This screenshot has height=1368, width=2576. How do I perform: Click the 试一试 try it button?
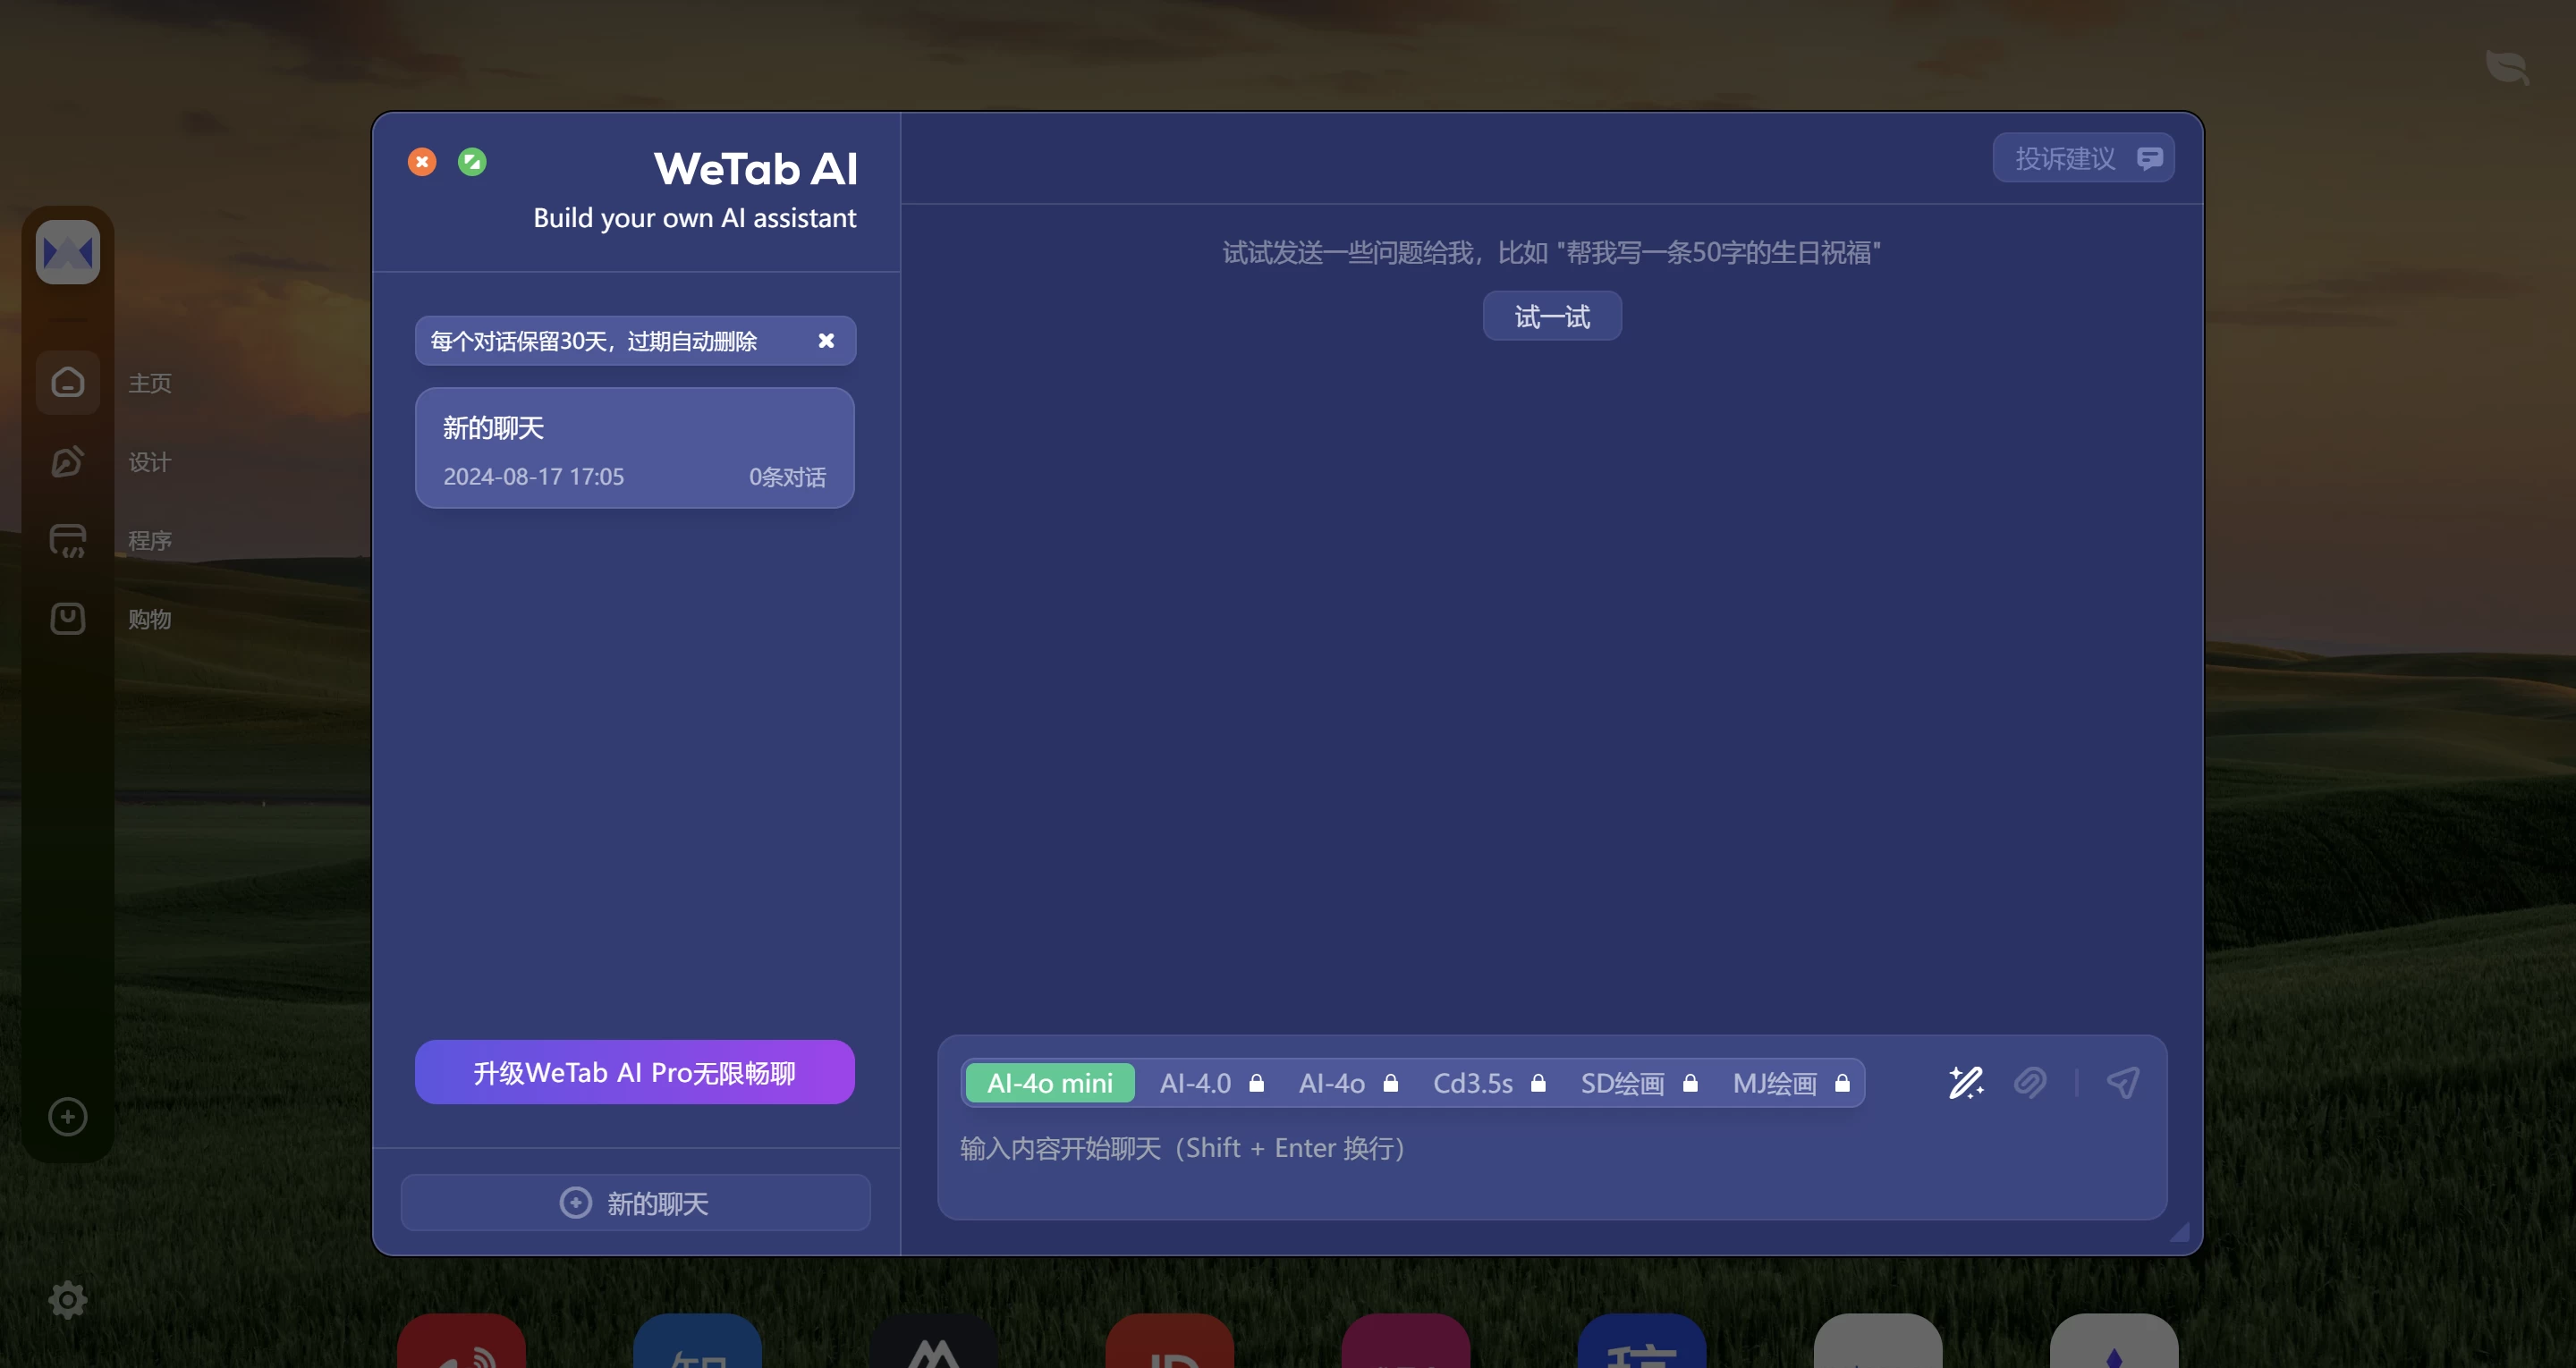(x=1551, y=317)
